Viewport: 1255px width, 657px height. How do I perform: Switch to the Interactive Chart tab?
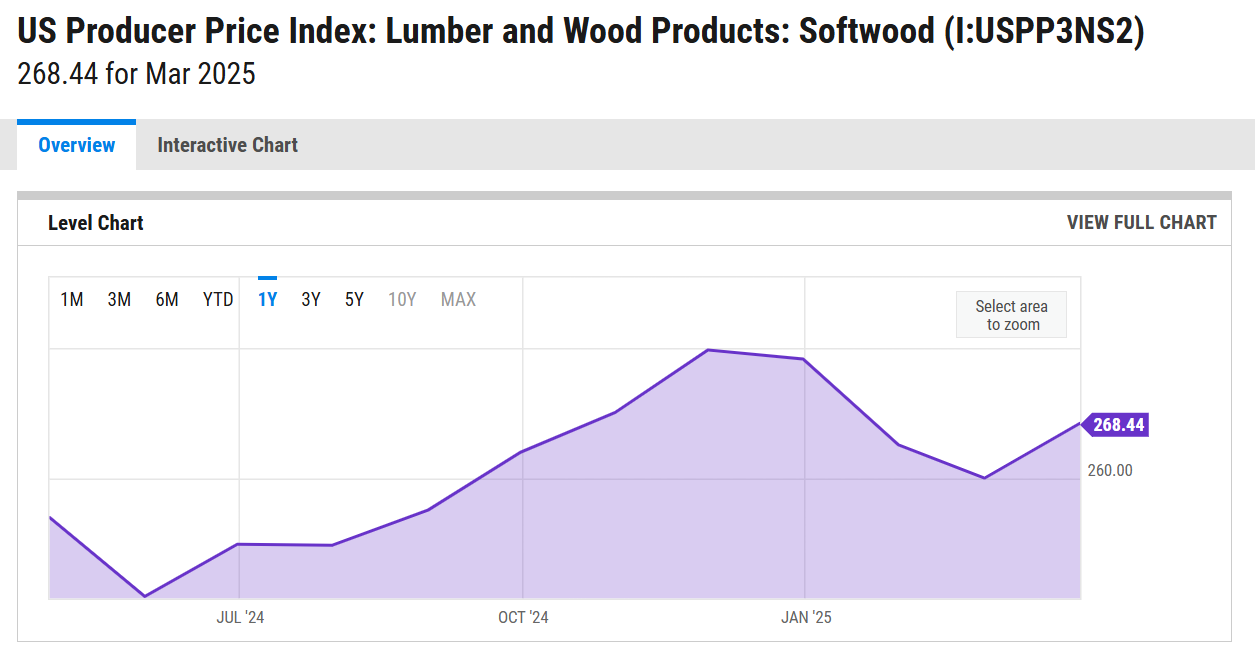(x=227, y=145)
